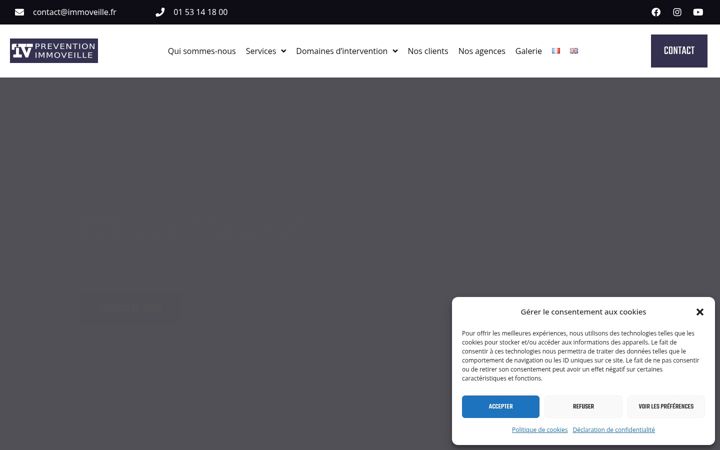Switch language with the British flag
The width and height of the screenshot is (720, 450).
click(x=574, y=51)
